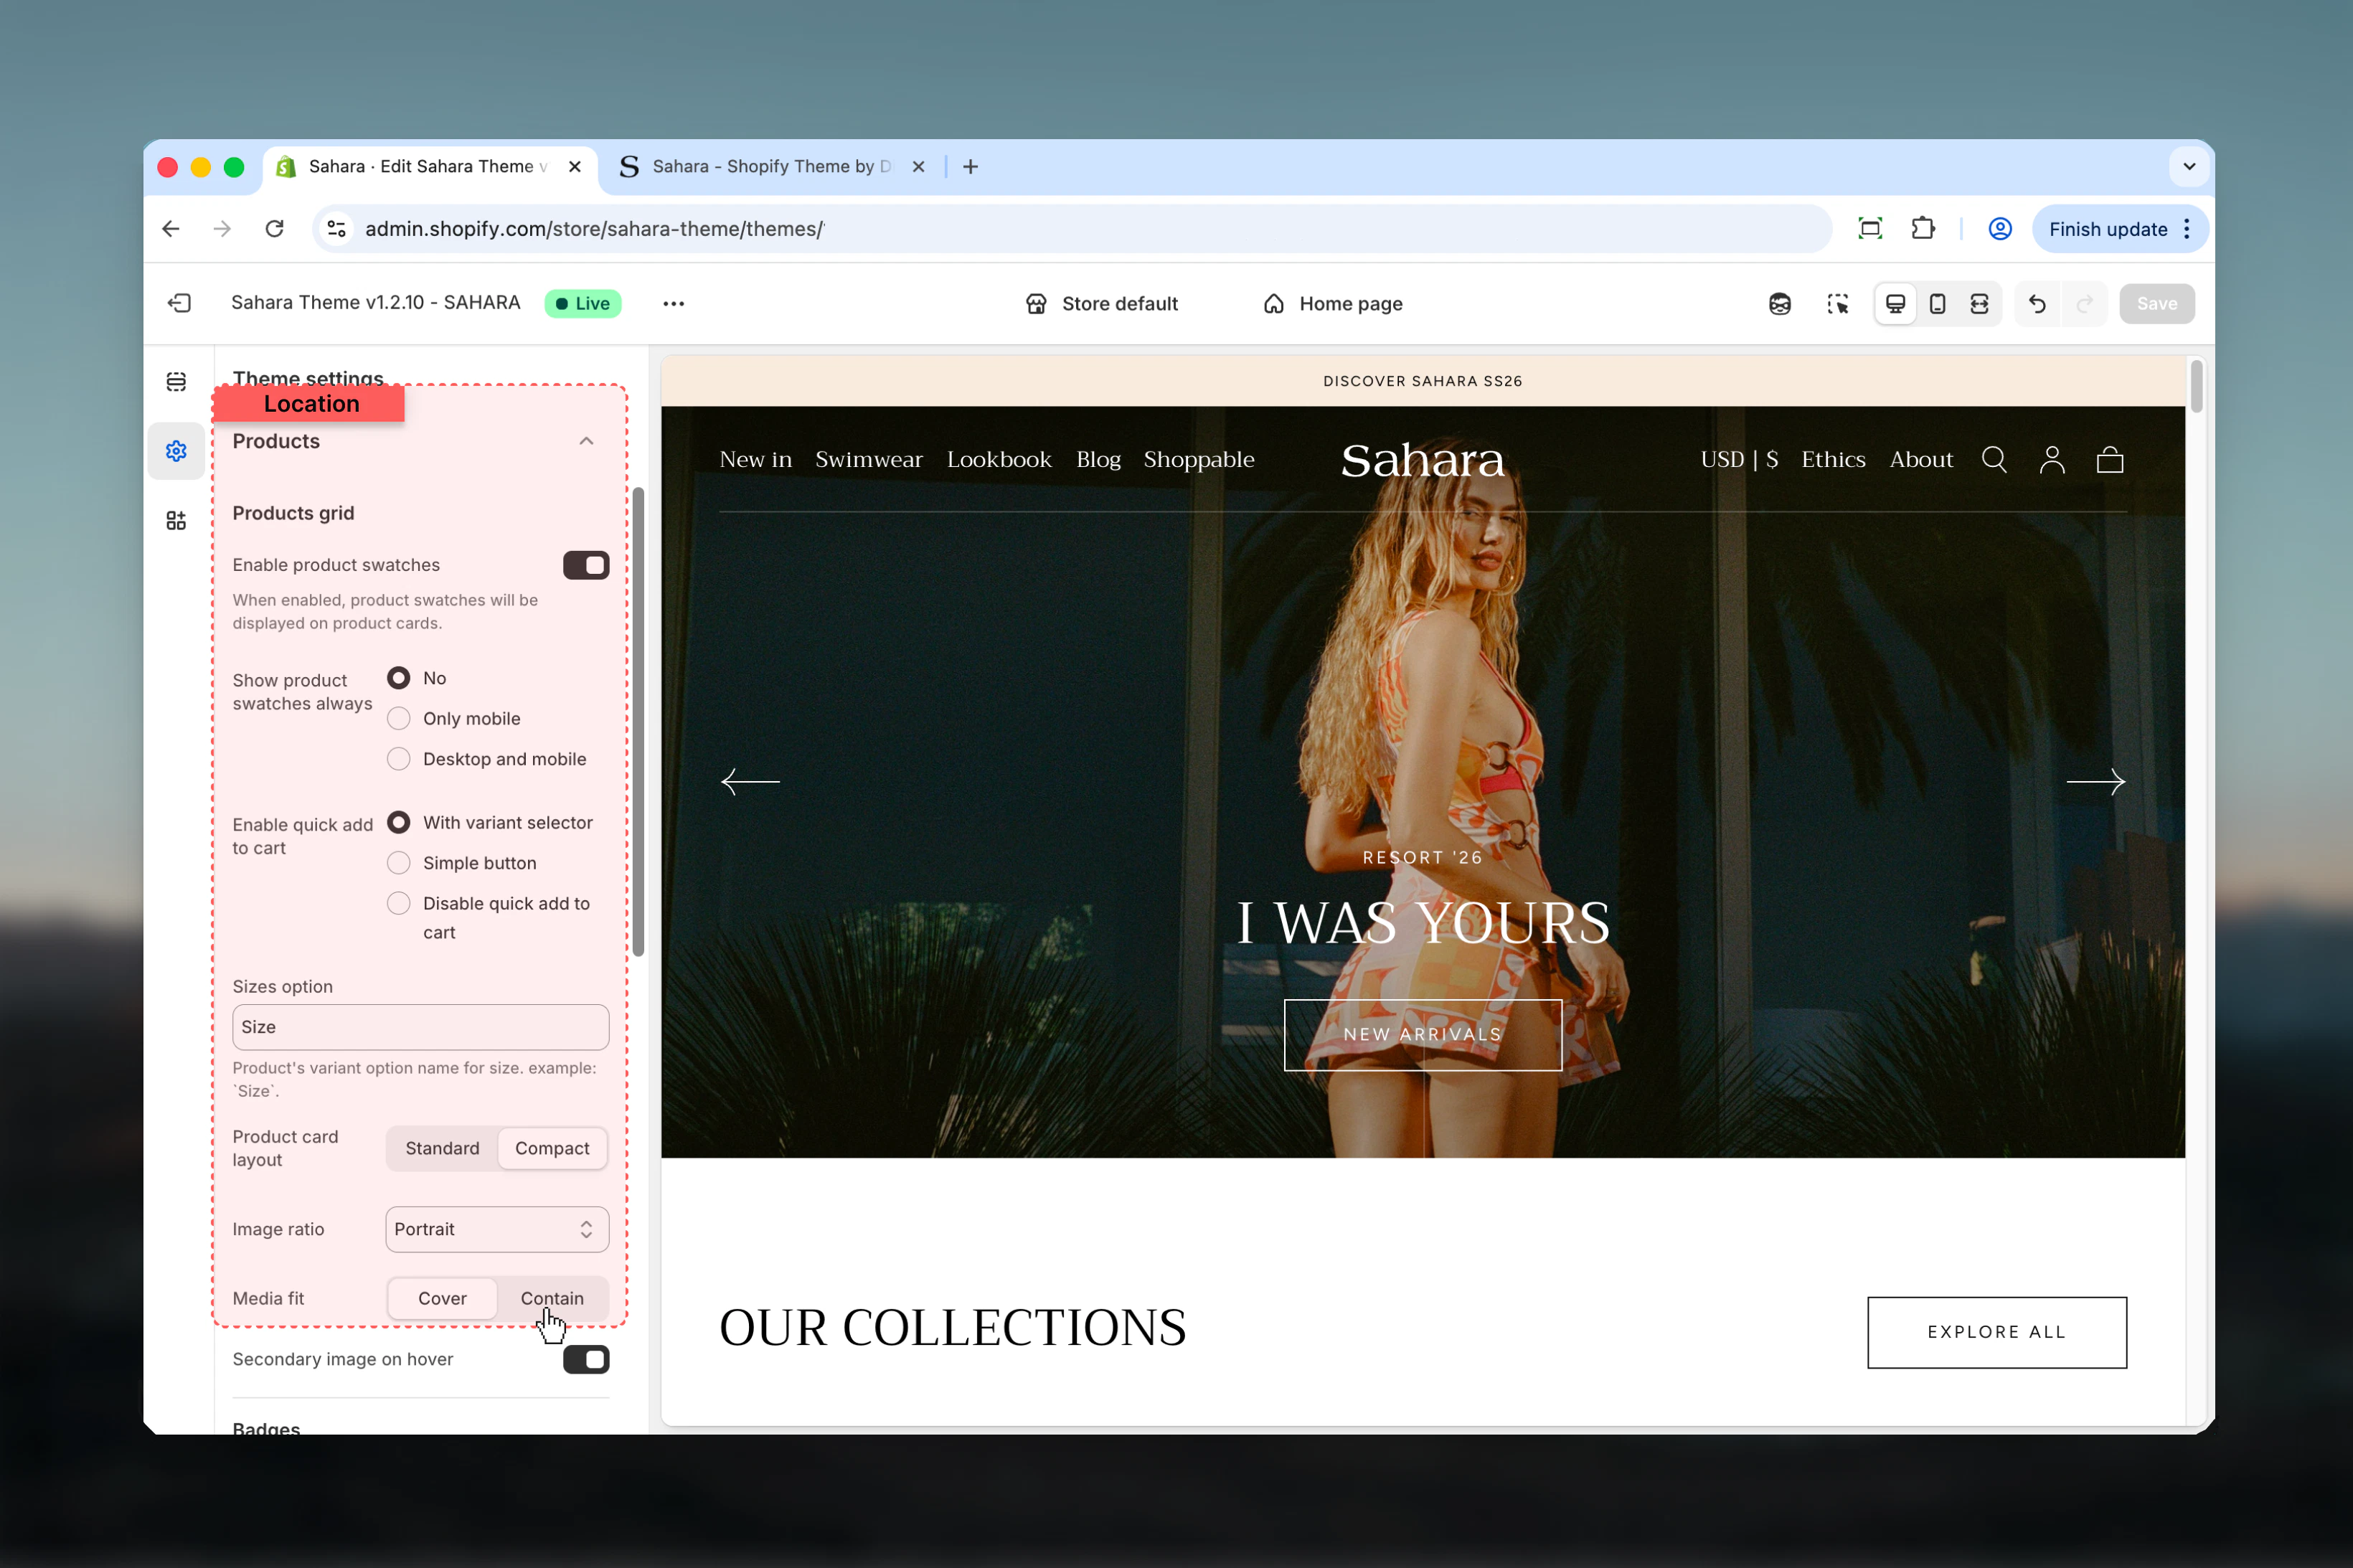Select With variant selector quick add option
Image resolution: width=2353 pixels, height=1568 pixels.
(x=398, y=822)
